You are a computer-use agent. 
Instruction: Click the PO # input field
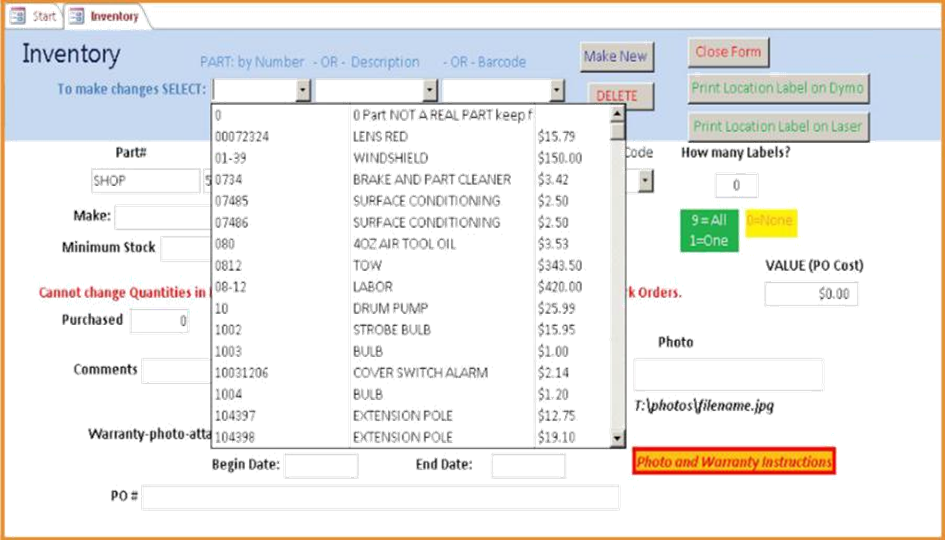(380, 497)
